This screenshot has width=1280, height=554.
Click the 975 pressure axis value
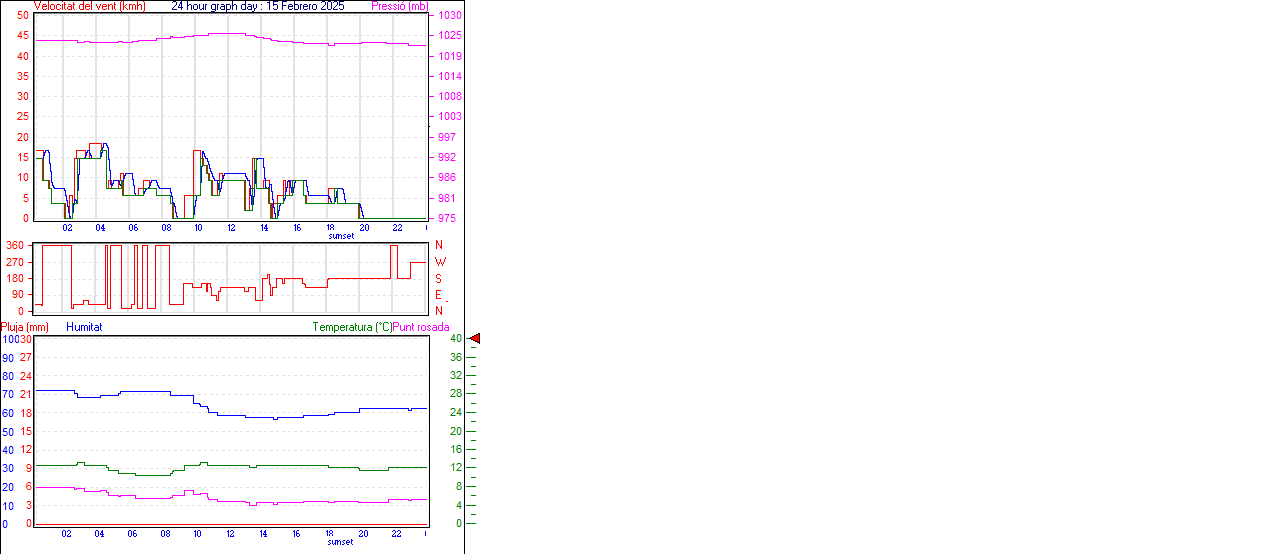pyautogui.click(x=447, y=218)
